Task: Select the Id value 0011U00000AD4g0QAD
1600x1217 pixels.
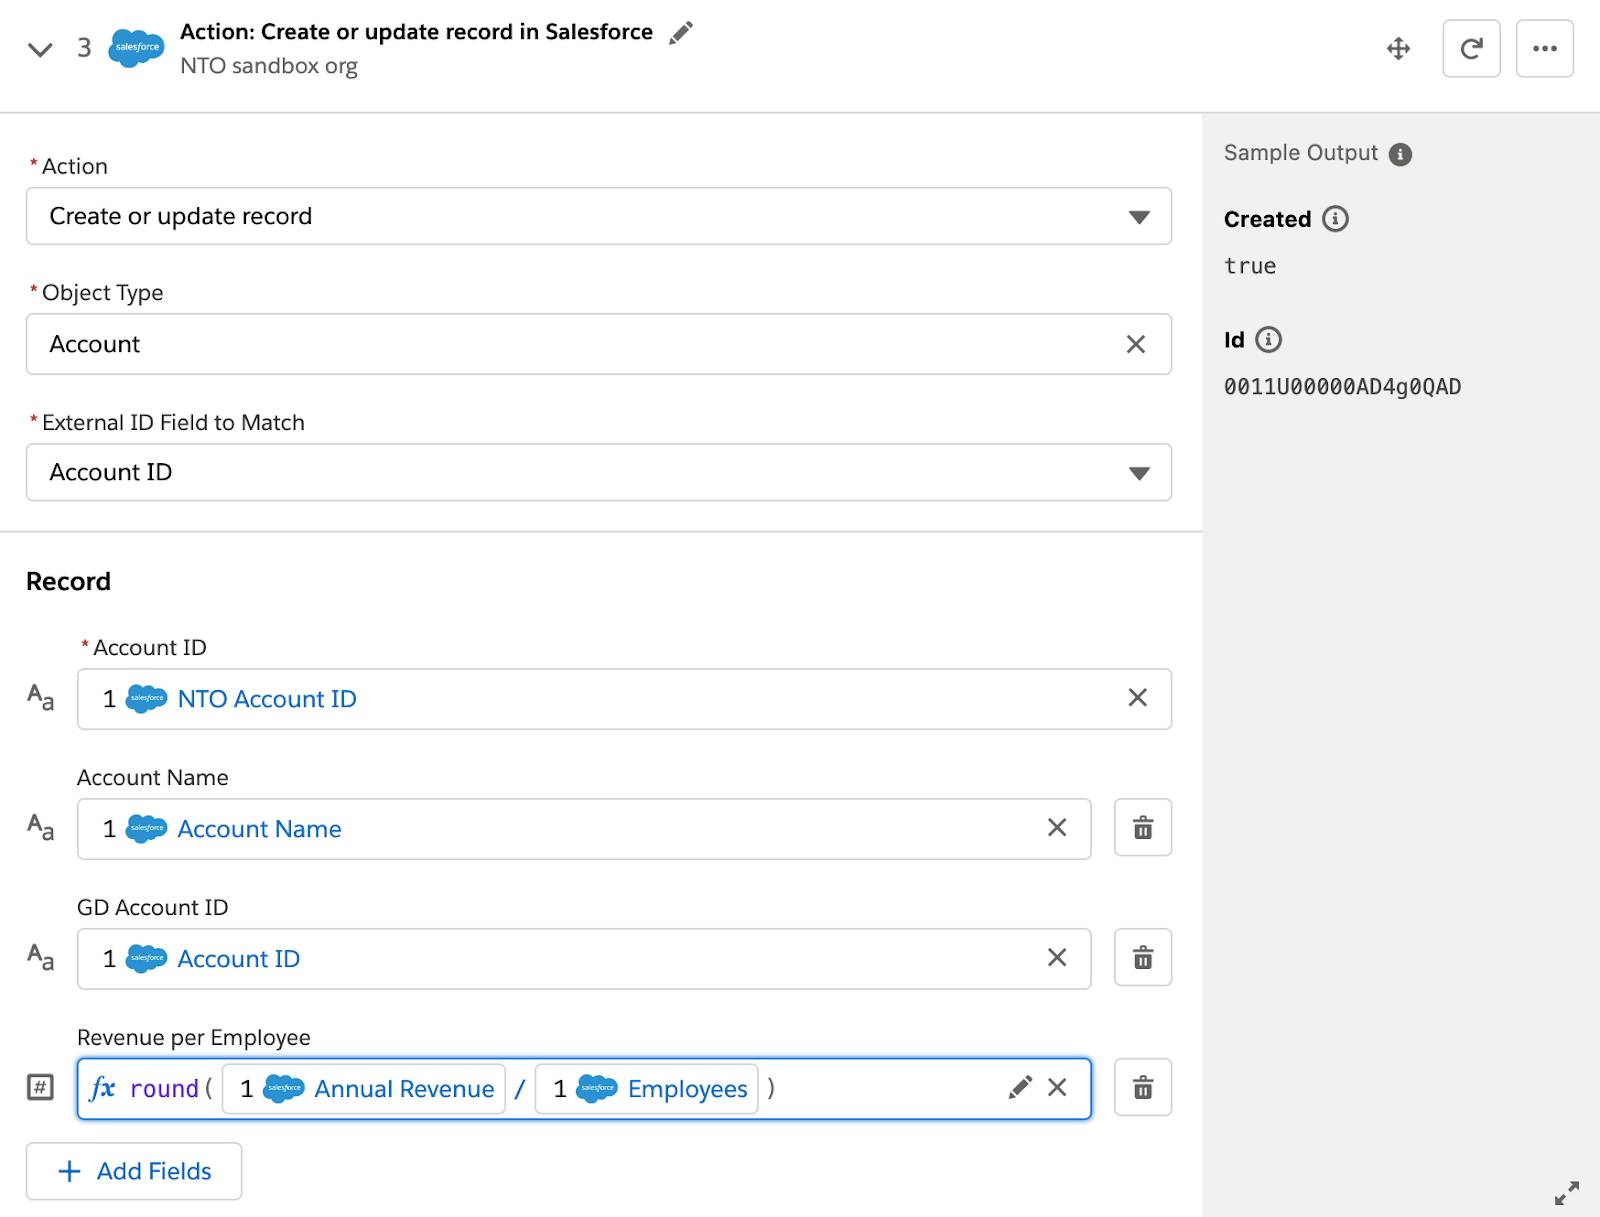Action: 1342,387
